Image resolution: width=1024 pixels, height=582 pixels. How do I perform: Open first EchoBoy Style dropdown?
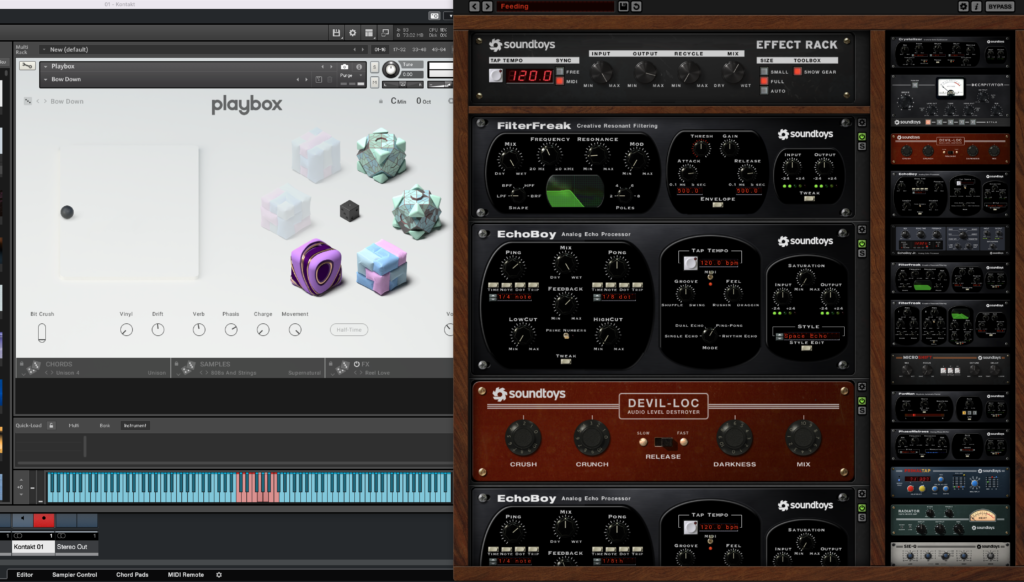pyautogui.click(x=780, y=336)
